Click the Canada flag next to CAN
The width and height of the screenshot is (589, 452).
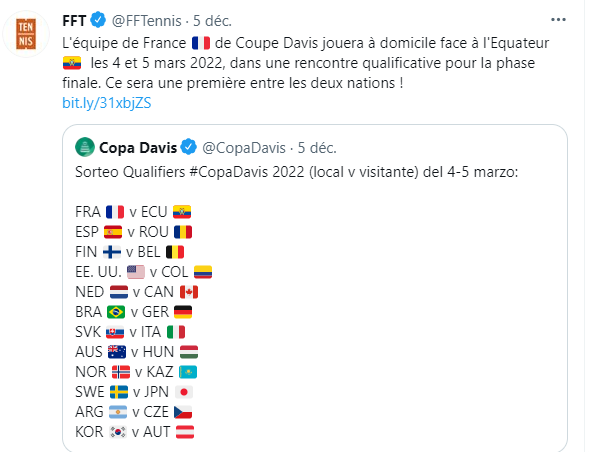[x=189, y=292]
